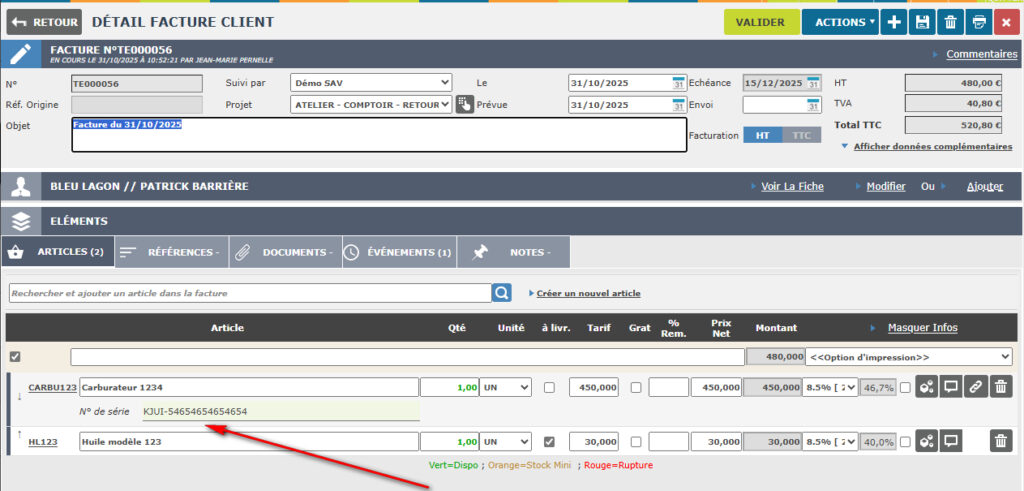1024x491 pixels.
Task: Delete the Huile modèle 123 line
Action: (1001, 441)
